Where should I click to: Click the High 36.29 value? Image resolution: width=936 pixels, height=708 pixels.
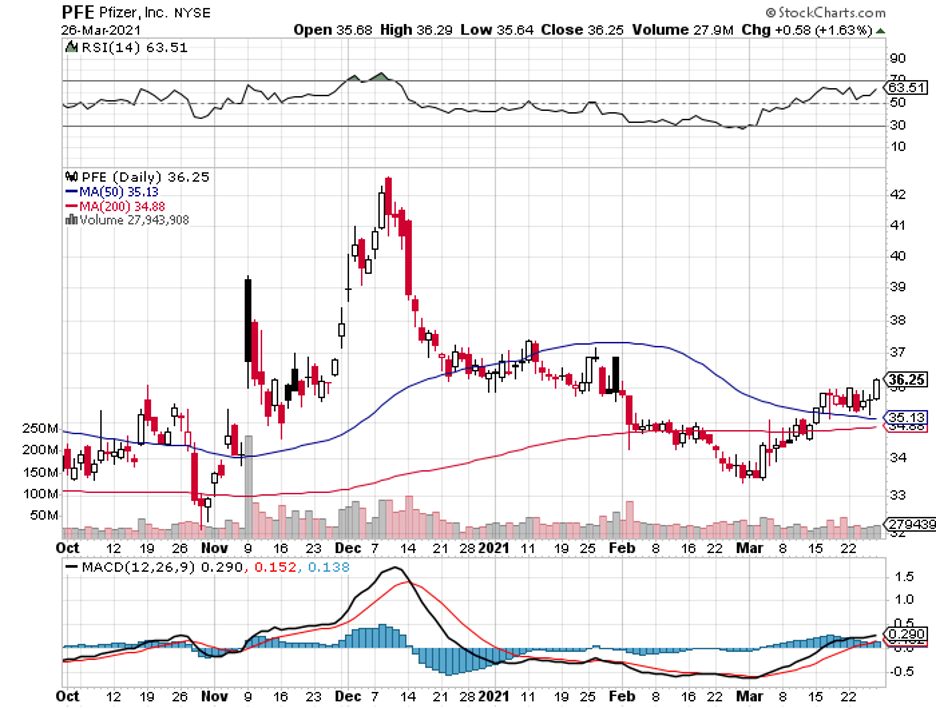coord(416,30)
